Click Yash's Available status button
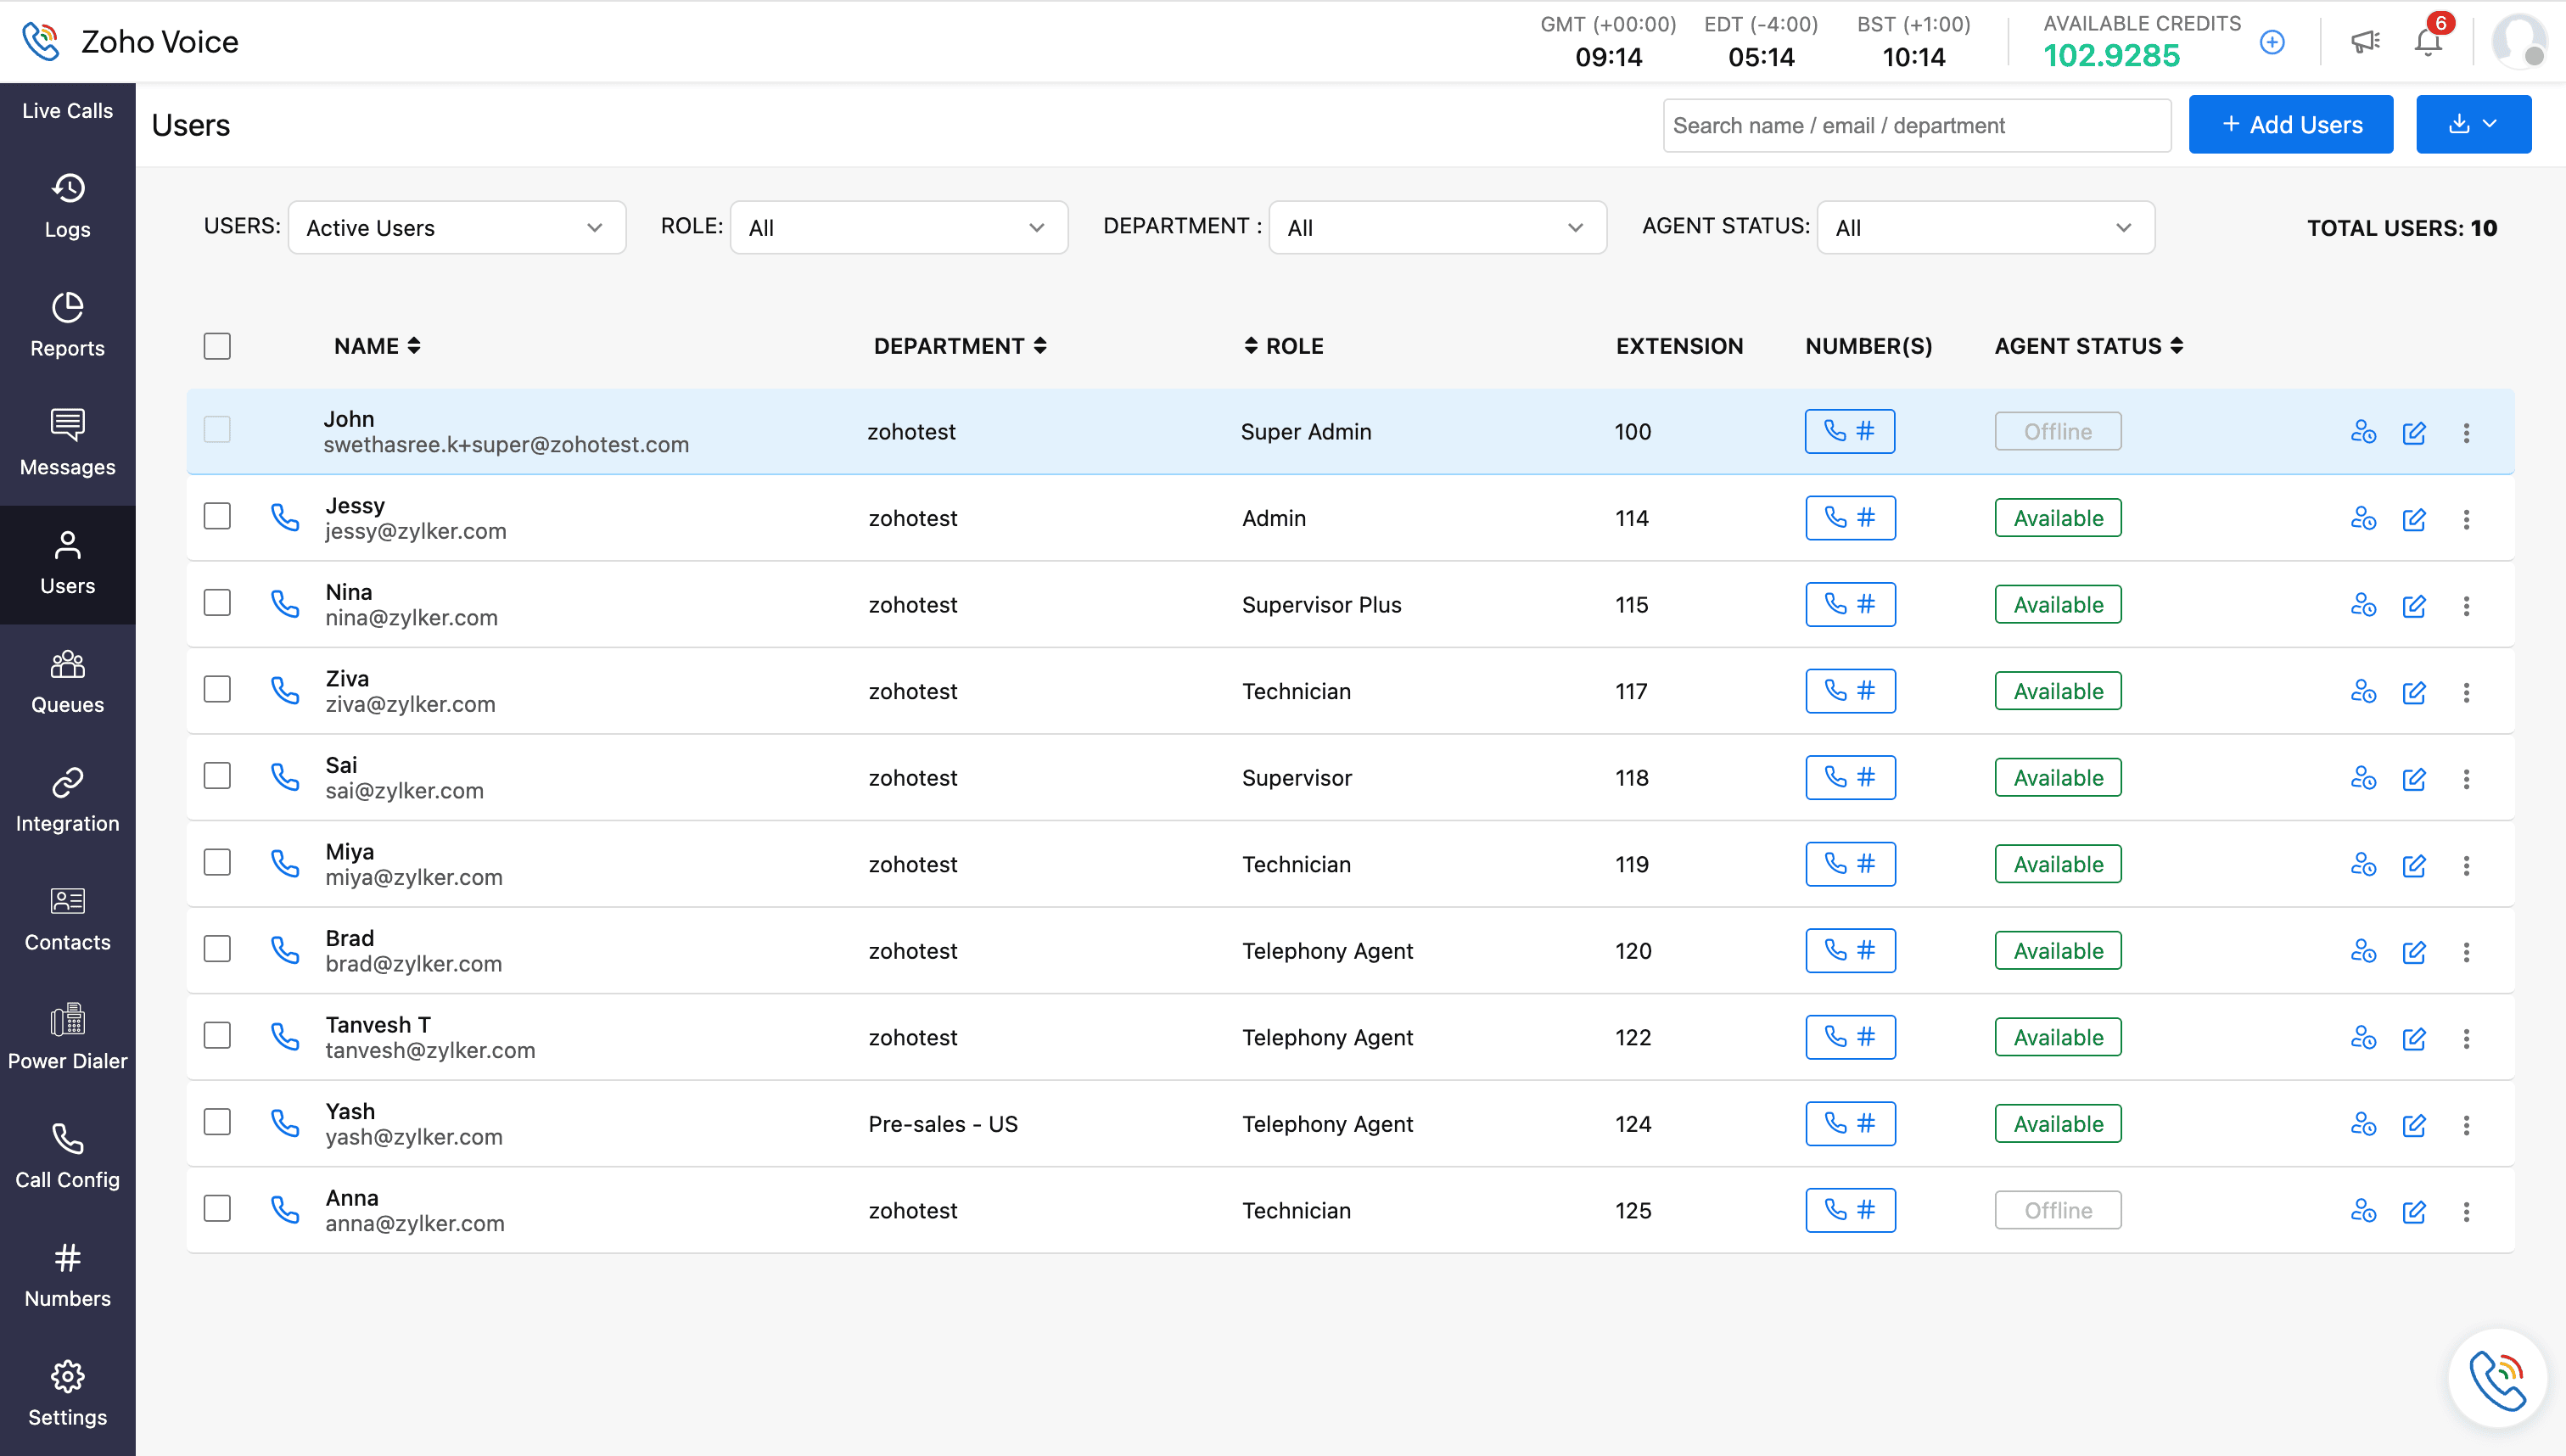This screenshot has width=2566, height=1456. click(2058, 1124)
